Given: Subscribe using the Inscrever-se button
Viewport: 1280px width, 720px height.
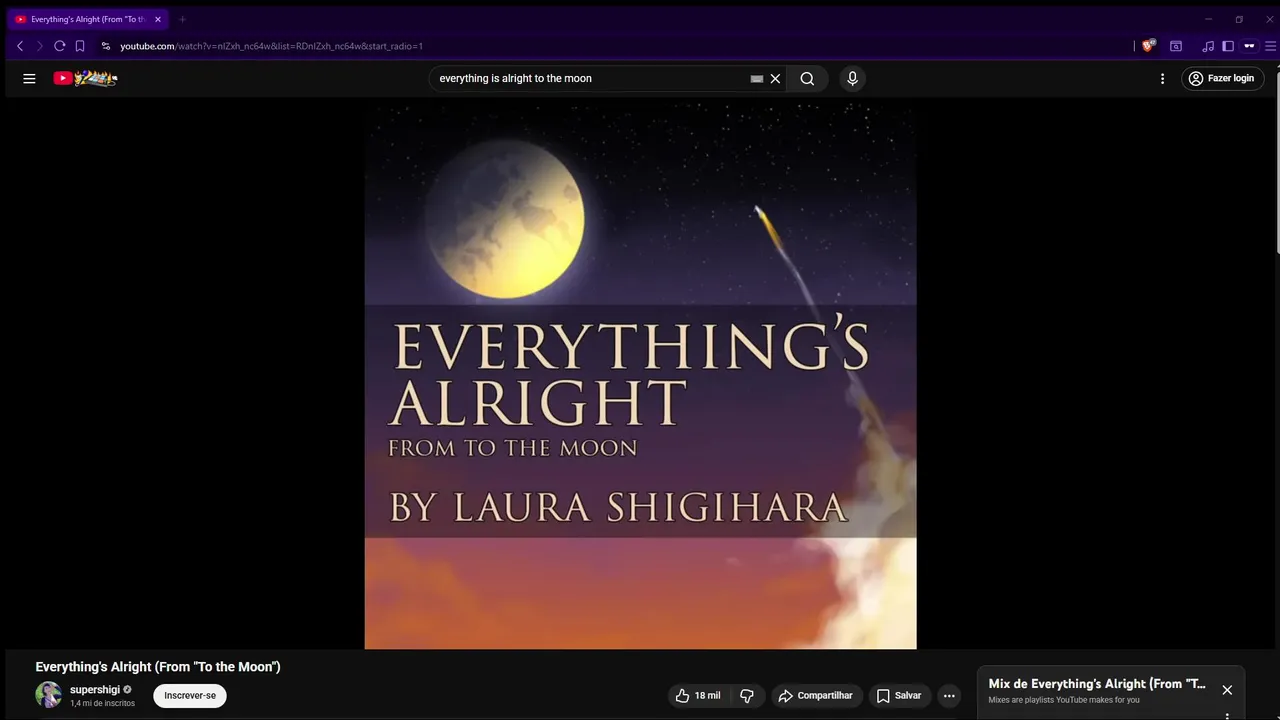Looking at the screenshot, I should pyautogui.click(x=190, y=695).
